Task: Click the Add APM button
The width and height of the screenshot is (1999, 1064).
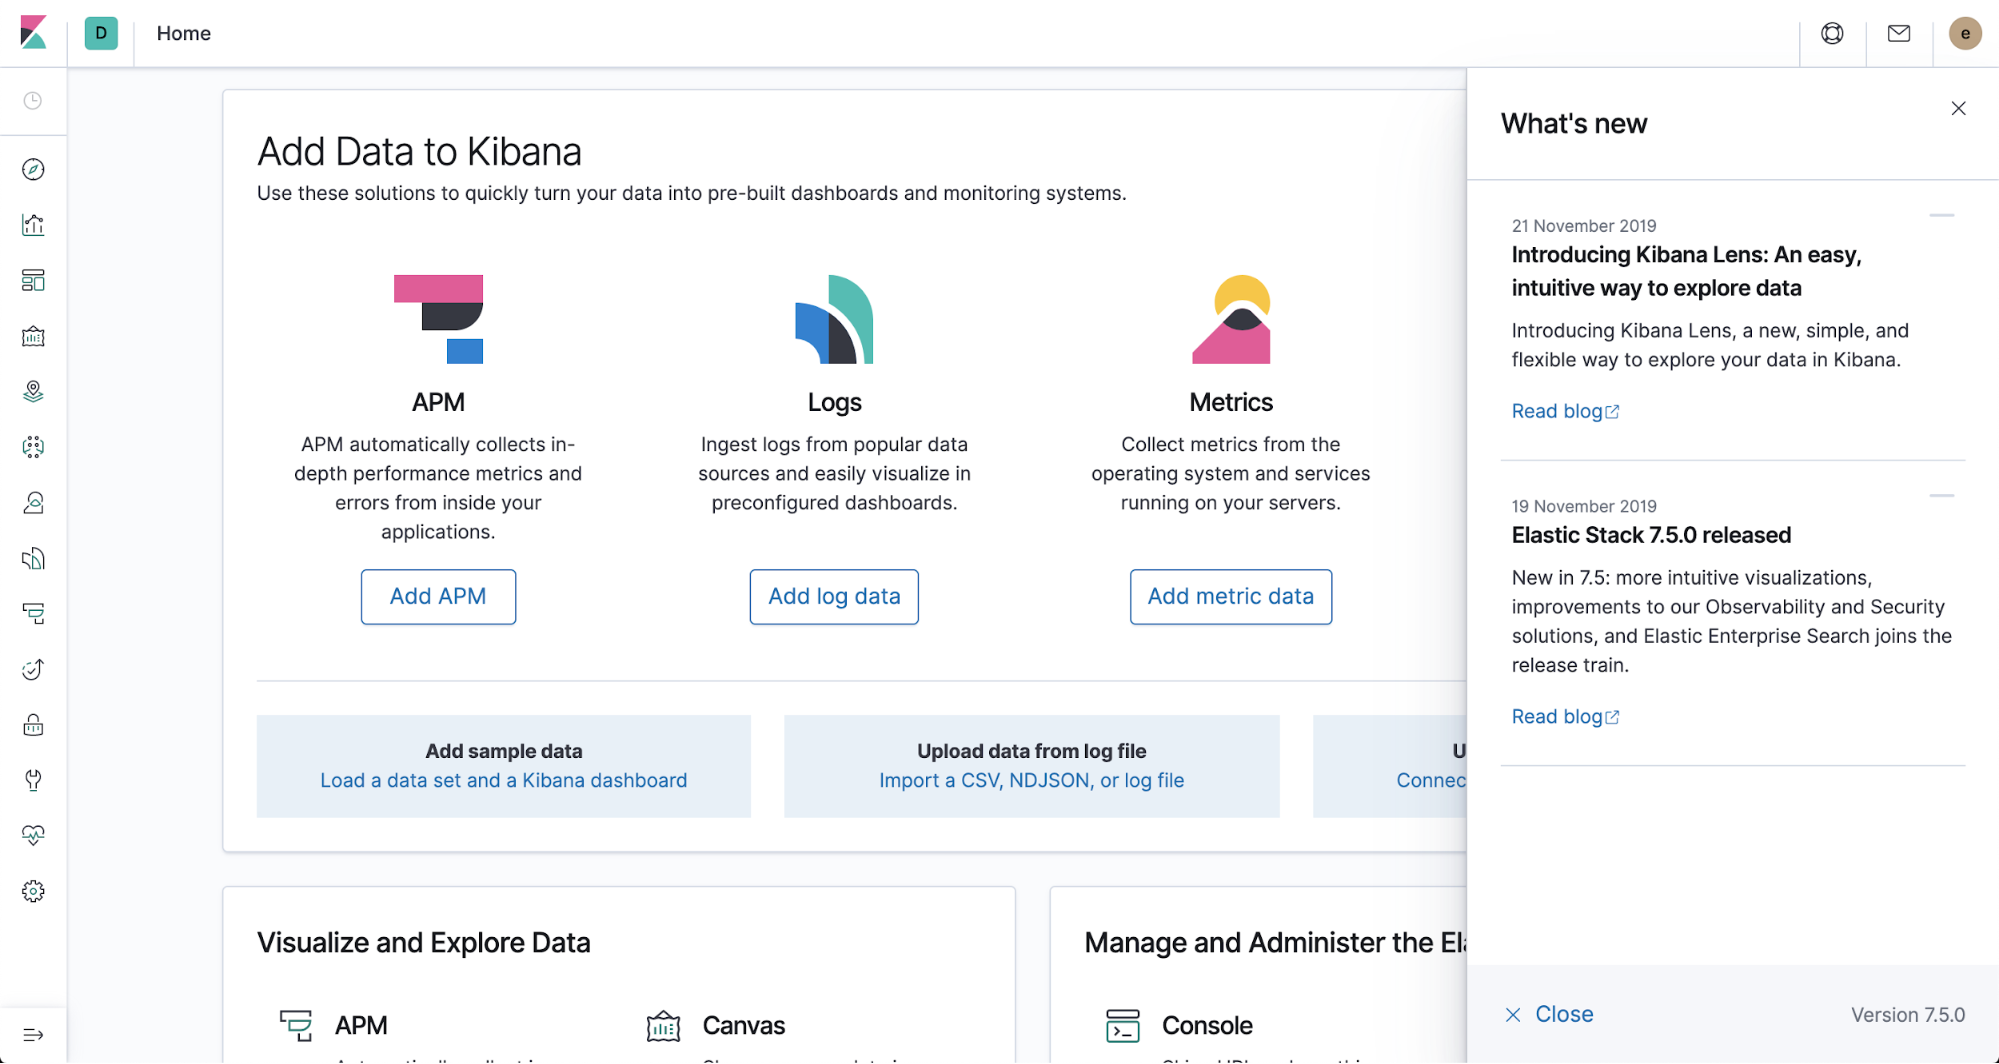Action: click(x=438, y=597)
